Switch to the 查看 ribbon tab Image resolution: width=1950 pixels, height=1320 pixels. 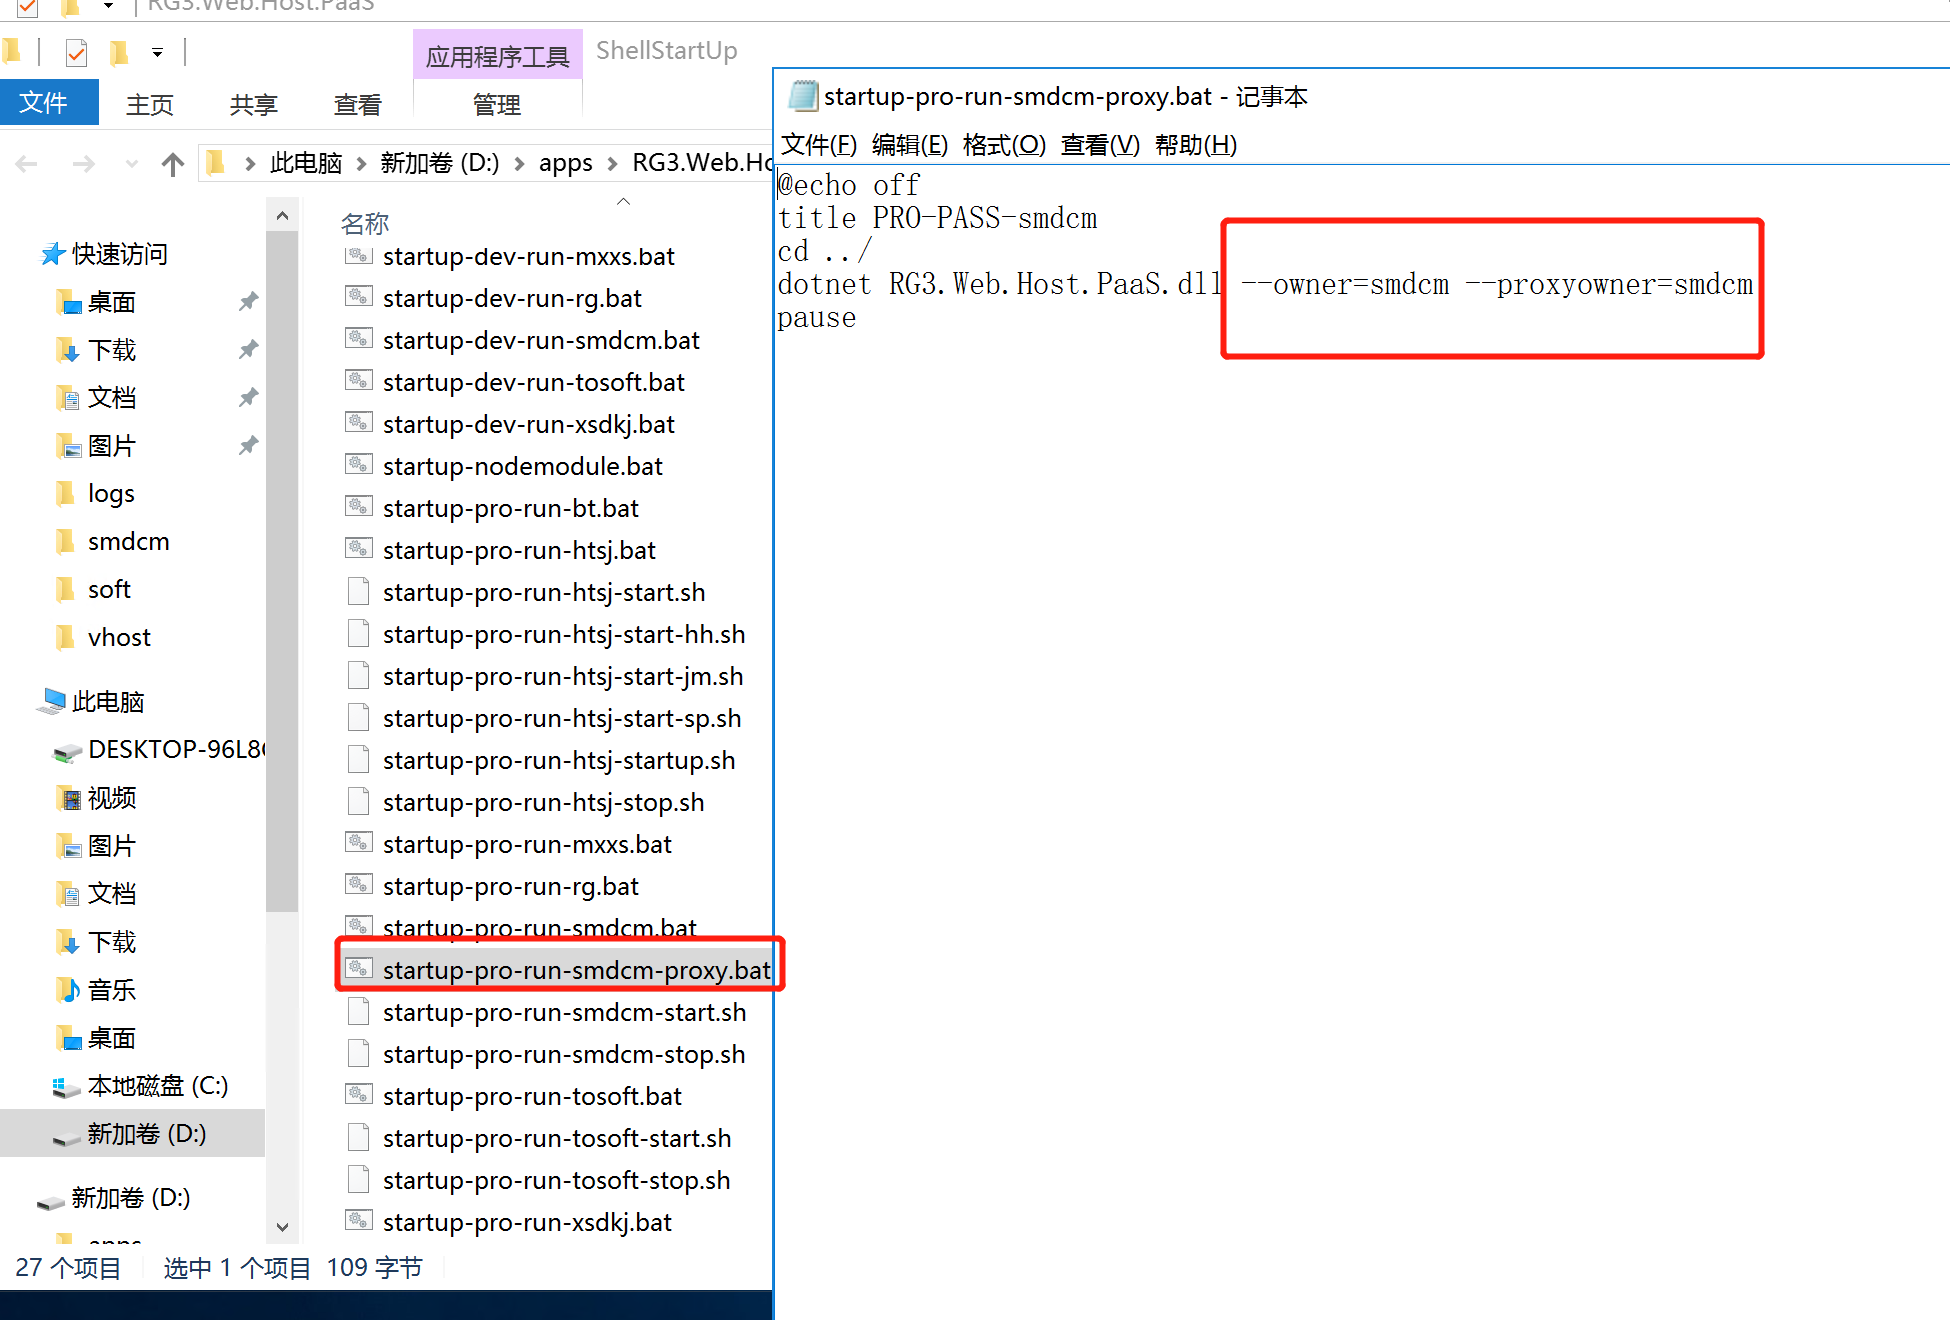(357, 104)
